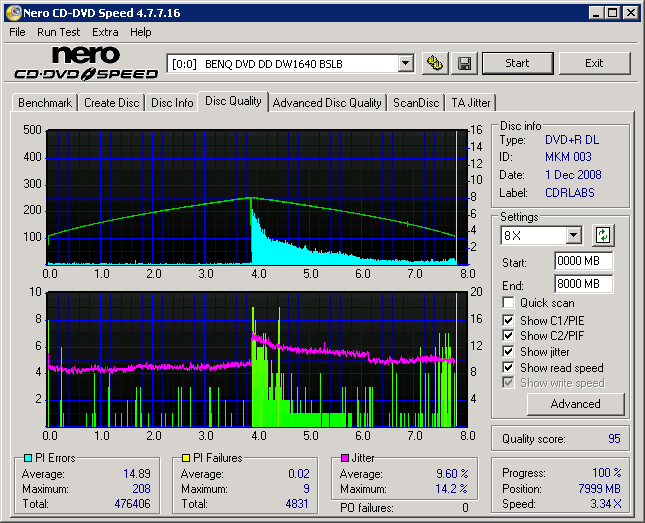645x523 pixels.
Task: Uncheck Show C1/PIE checkbox
Action: coord(509,320)
